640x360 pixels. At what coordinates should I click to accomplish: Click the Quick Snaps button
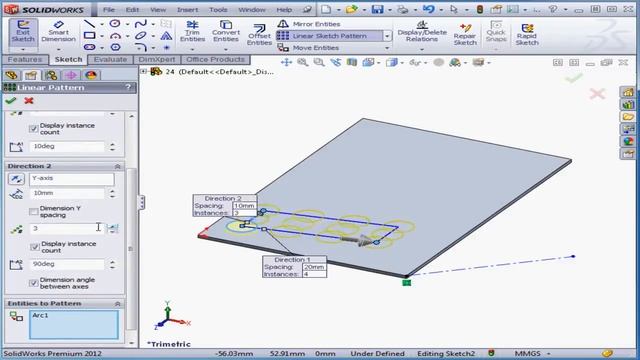point(496,32)
